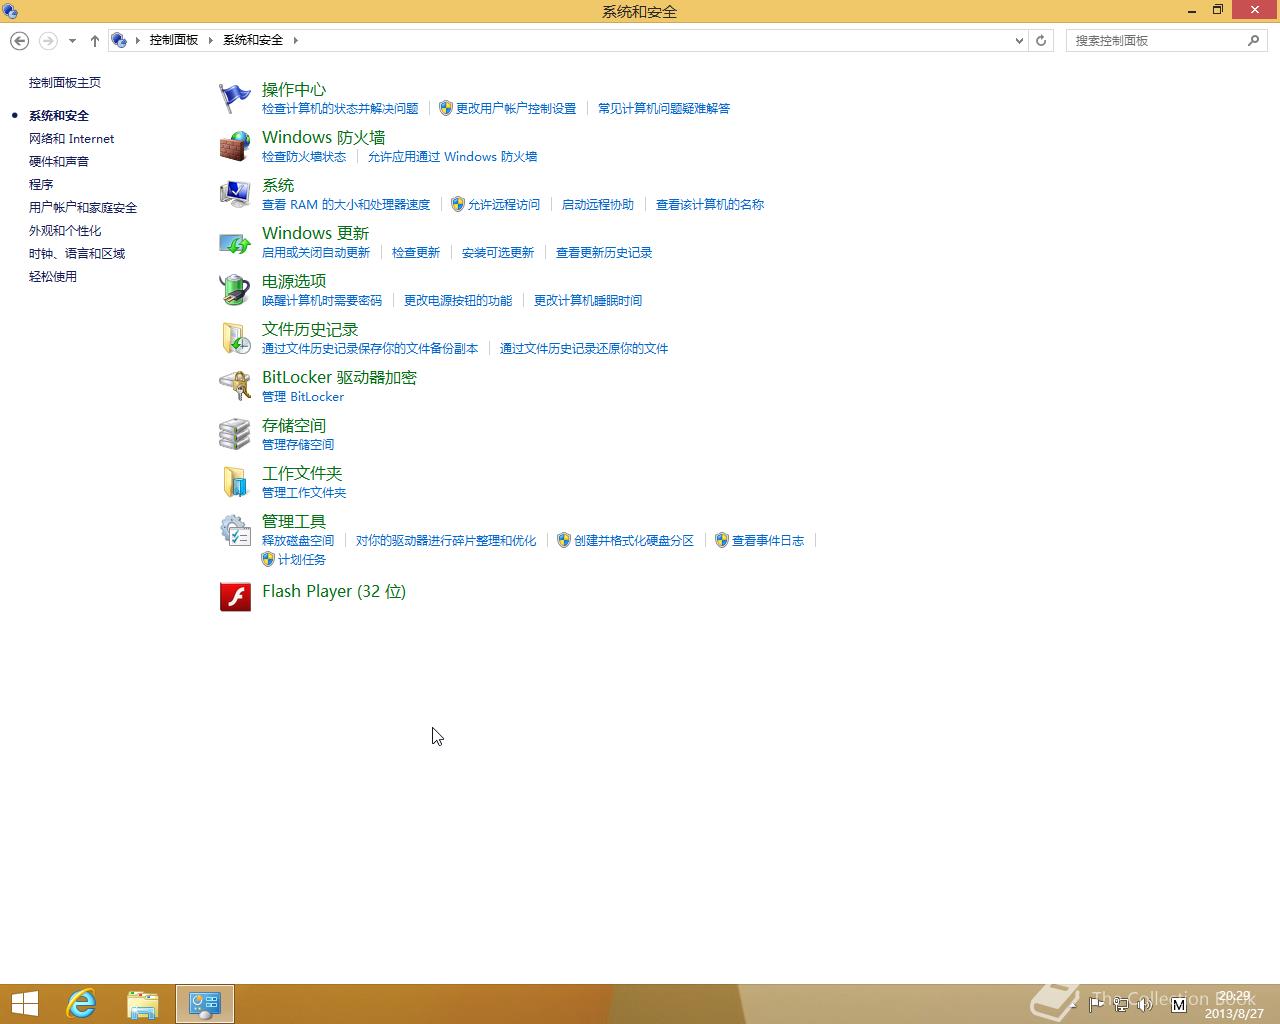Open the 操作中心 flag icon

(x=235, y=98)
